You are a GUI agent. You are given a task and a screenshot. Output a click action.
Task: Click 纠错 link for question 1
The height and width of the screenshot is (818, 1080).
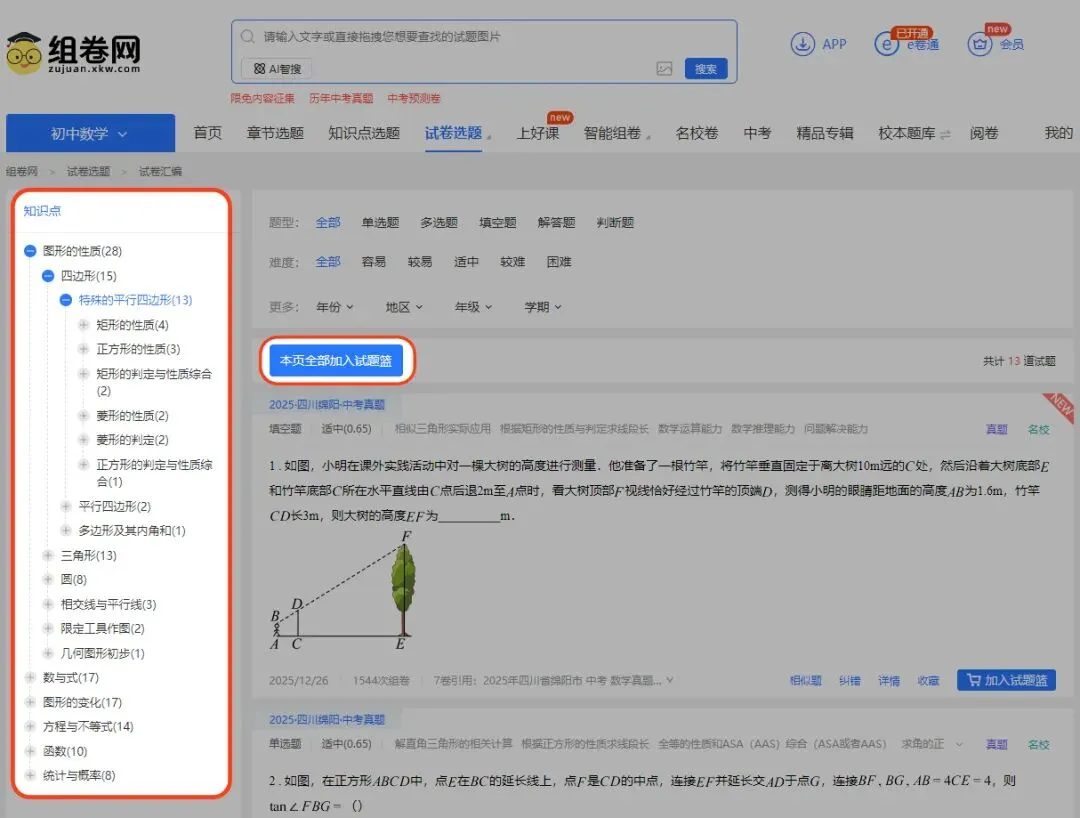click(850, 680)
